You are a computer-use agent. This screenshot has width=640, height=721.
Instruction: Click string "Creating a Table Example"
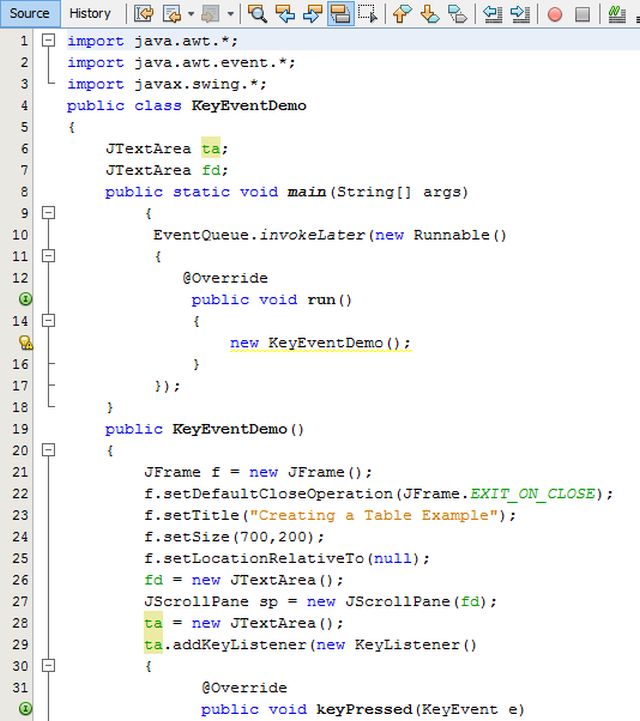pyautogui.click(x=373, y=515)
